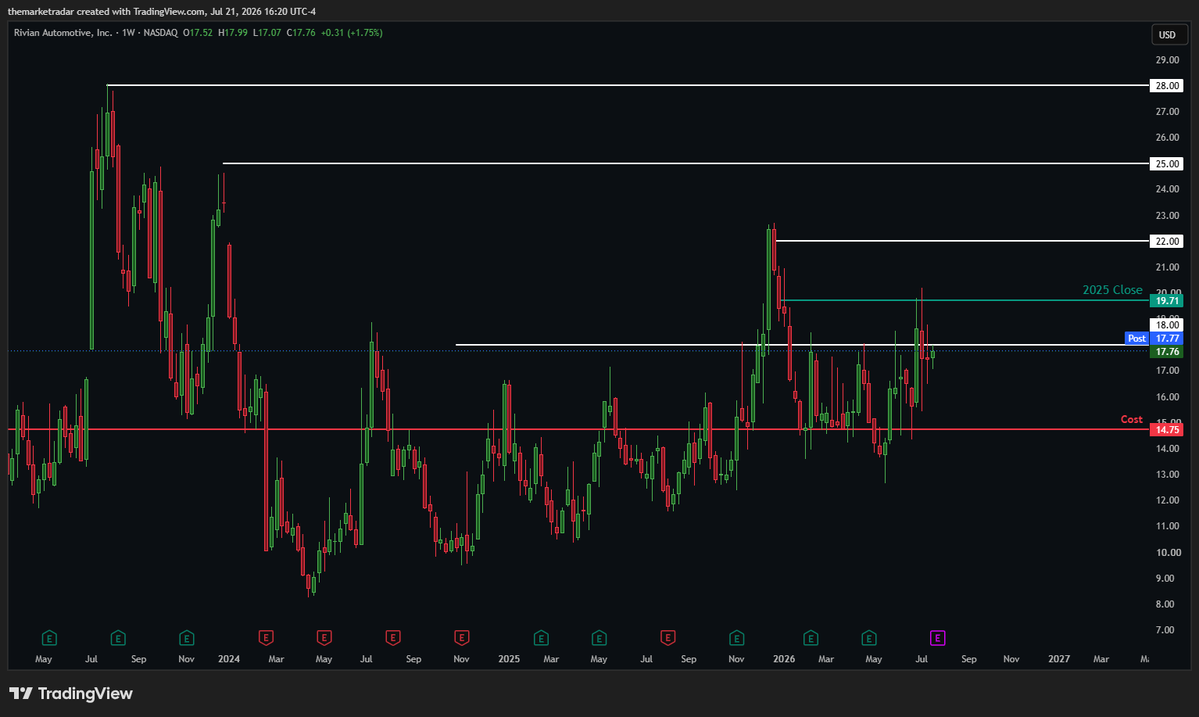Click the red earnings marker for May 2024

[324, 638]
